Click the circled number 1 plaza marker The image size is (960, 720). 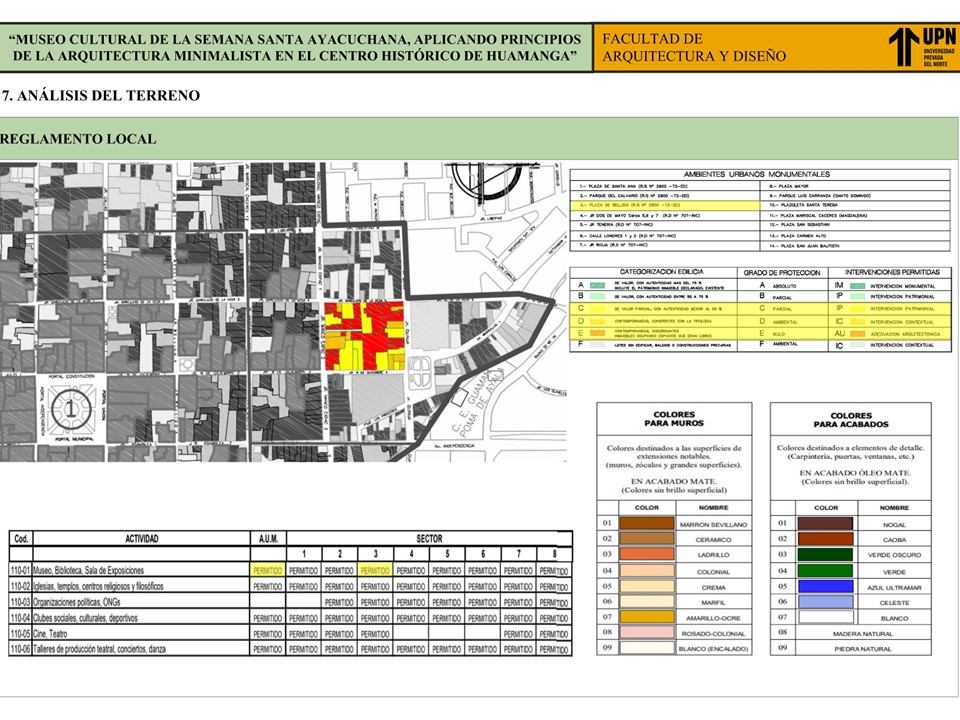pyautogui.click(x=71, y=409)
